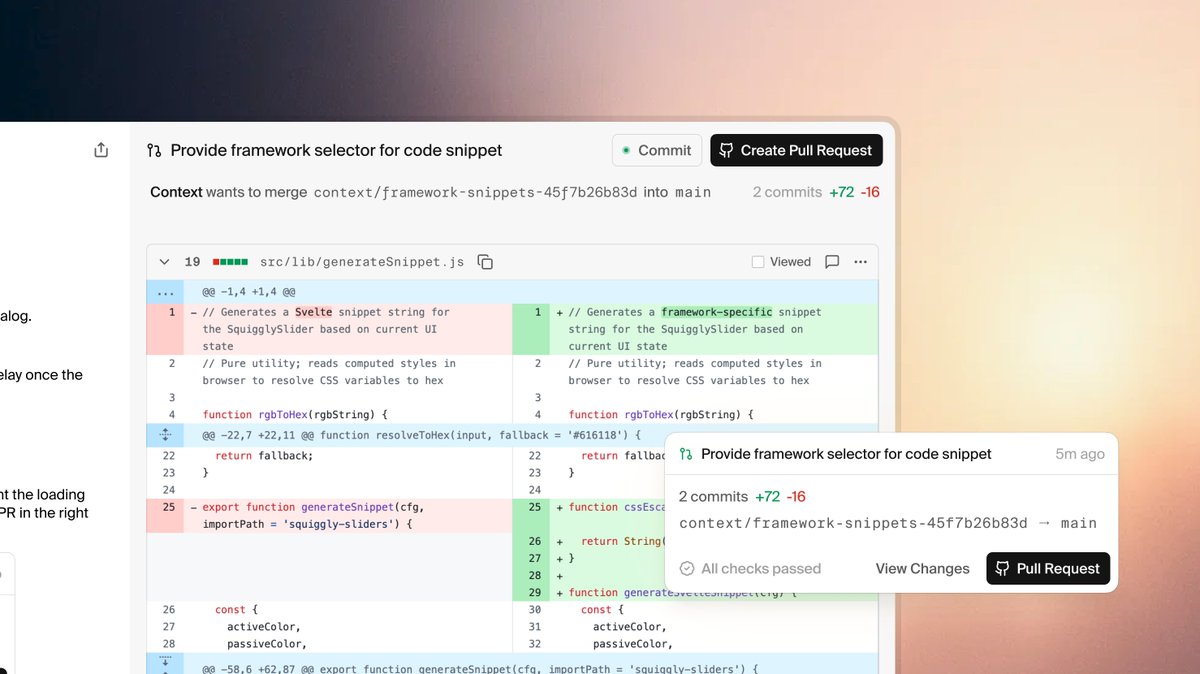Click the Pull Request button in popup

(x=1048, y=568)
